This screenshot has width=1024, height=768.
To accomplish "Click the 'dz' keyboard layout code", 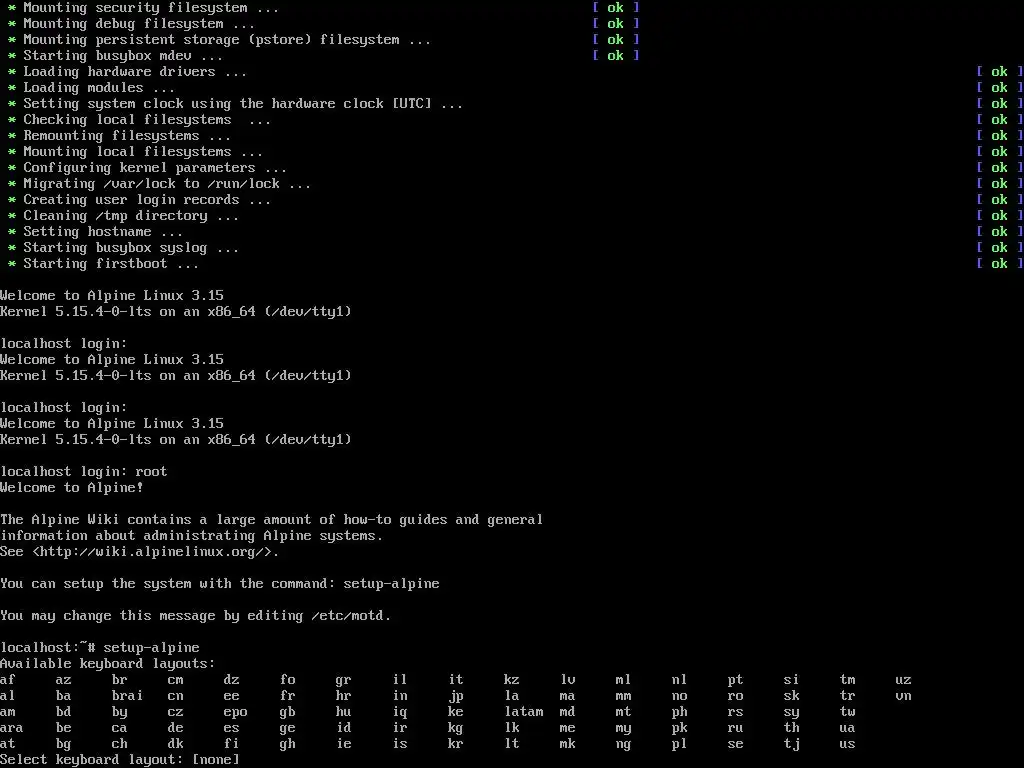I will coord(231,680).
